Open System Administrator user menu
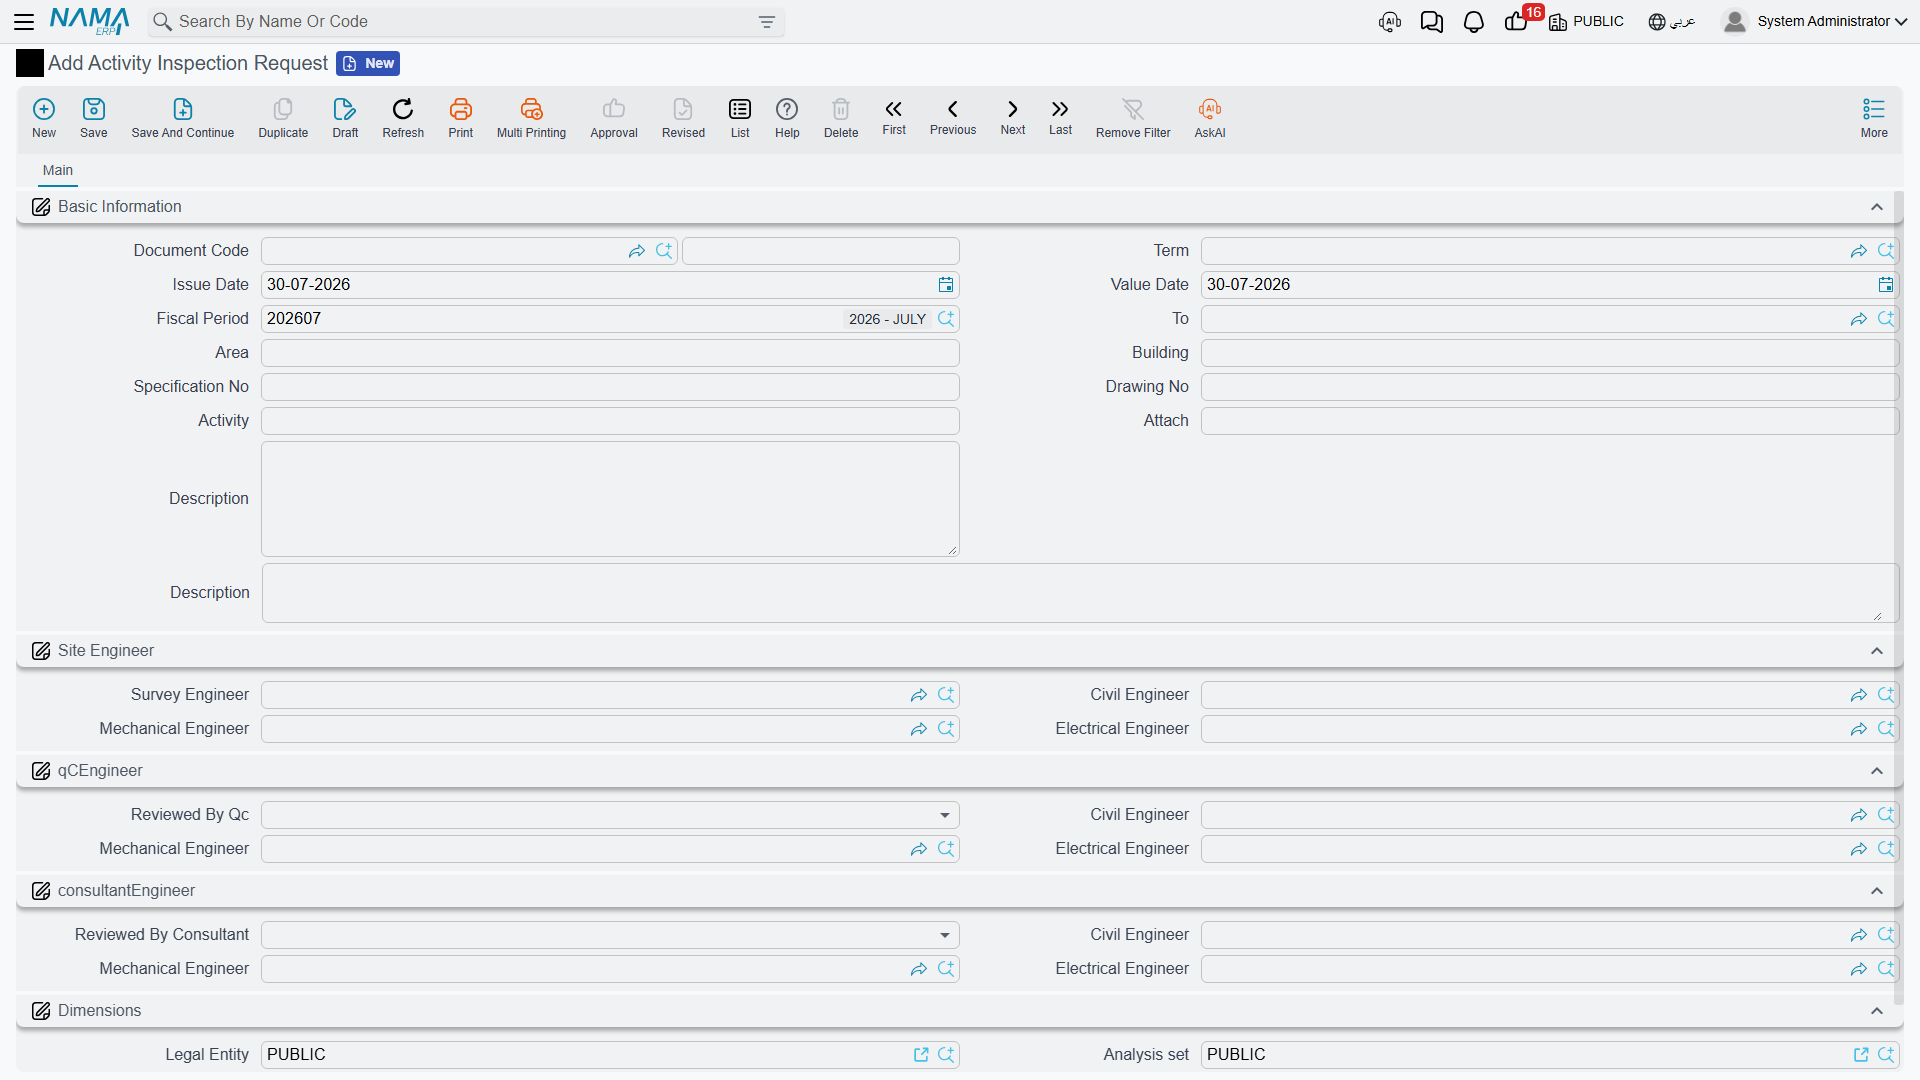The image size is (1920, 1080). 1815,21
